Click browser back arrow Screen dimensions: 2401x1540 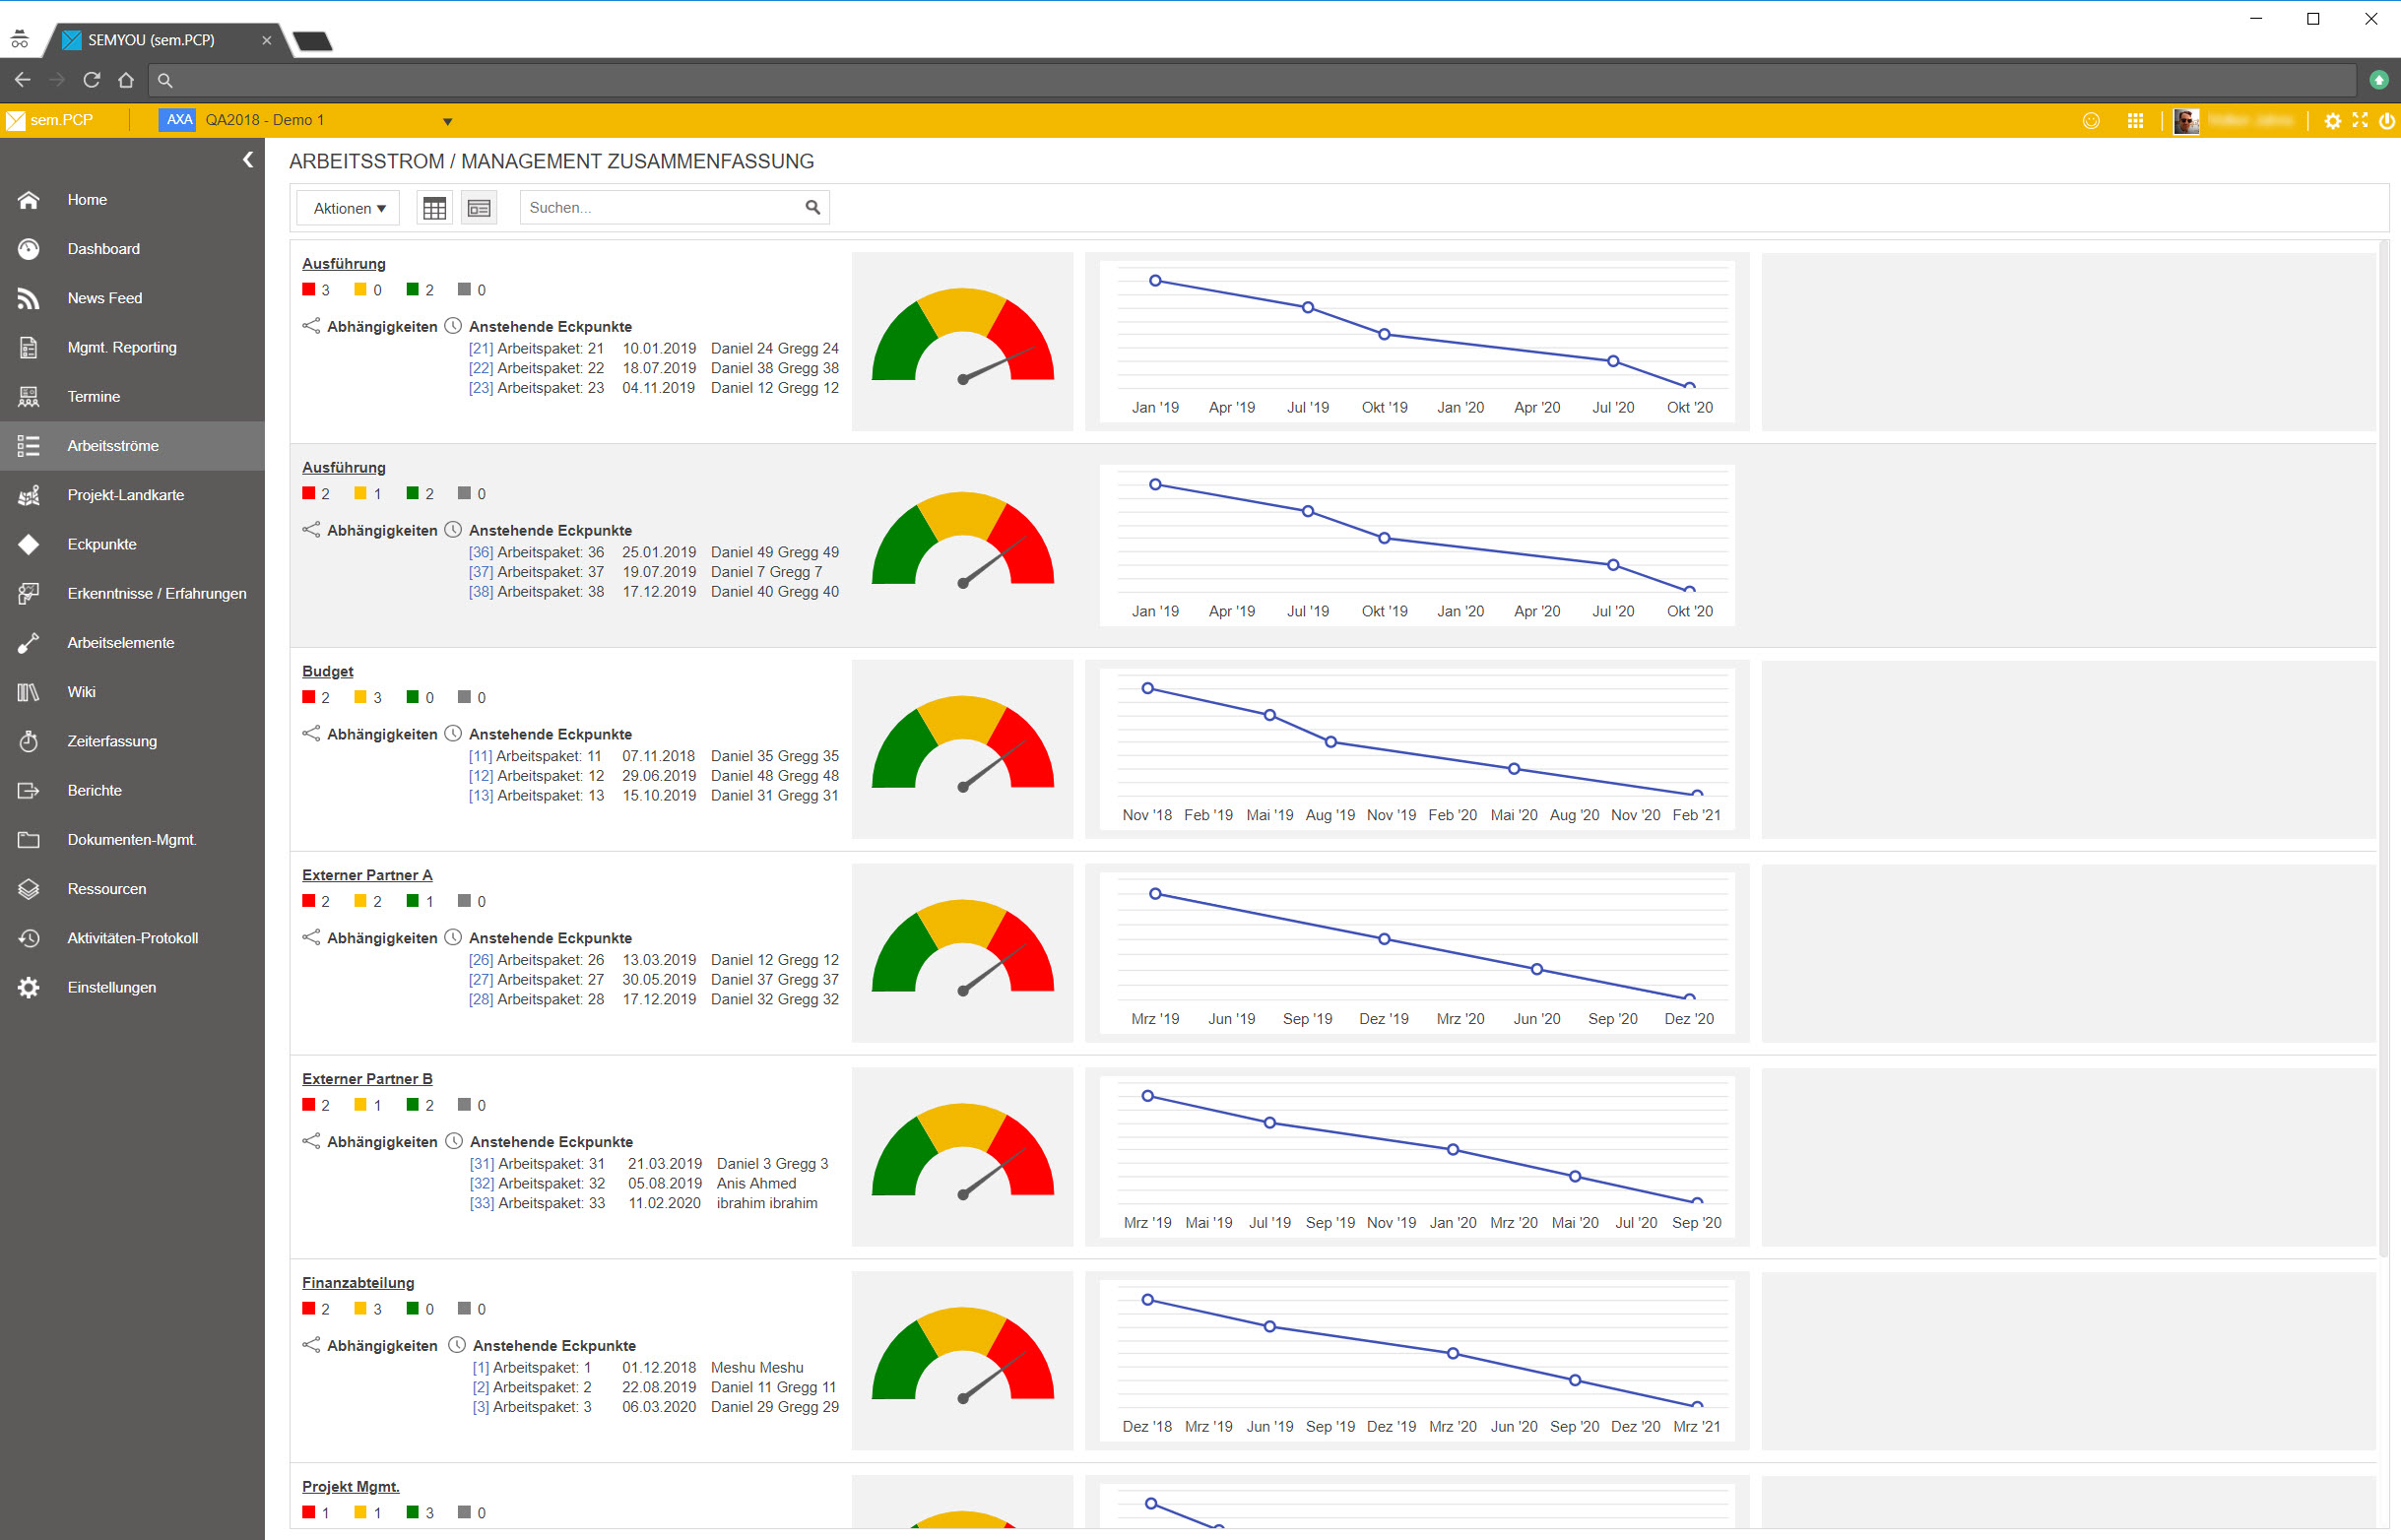(23, 80)
